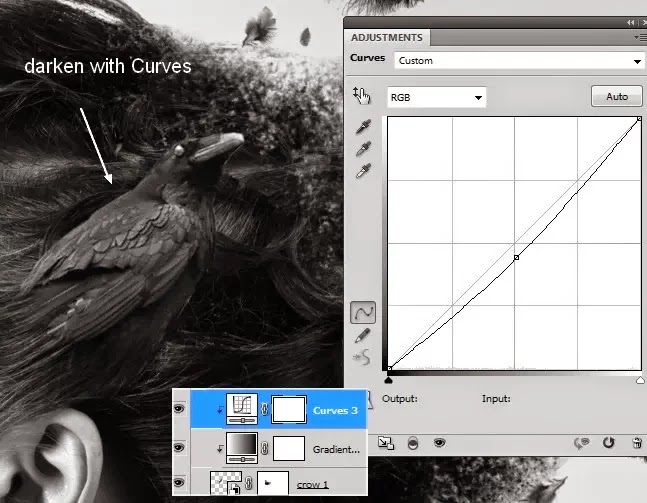Click the crow 1 layer name

pos(312,484)
